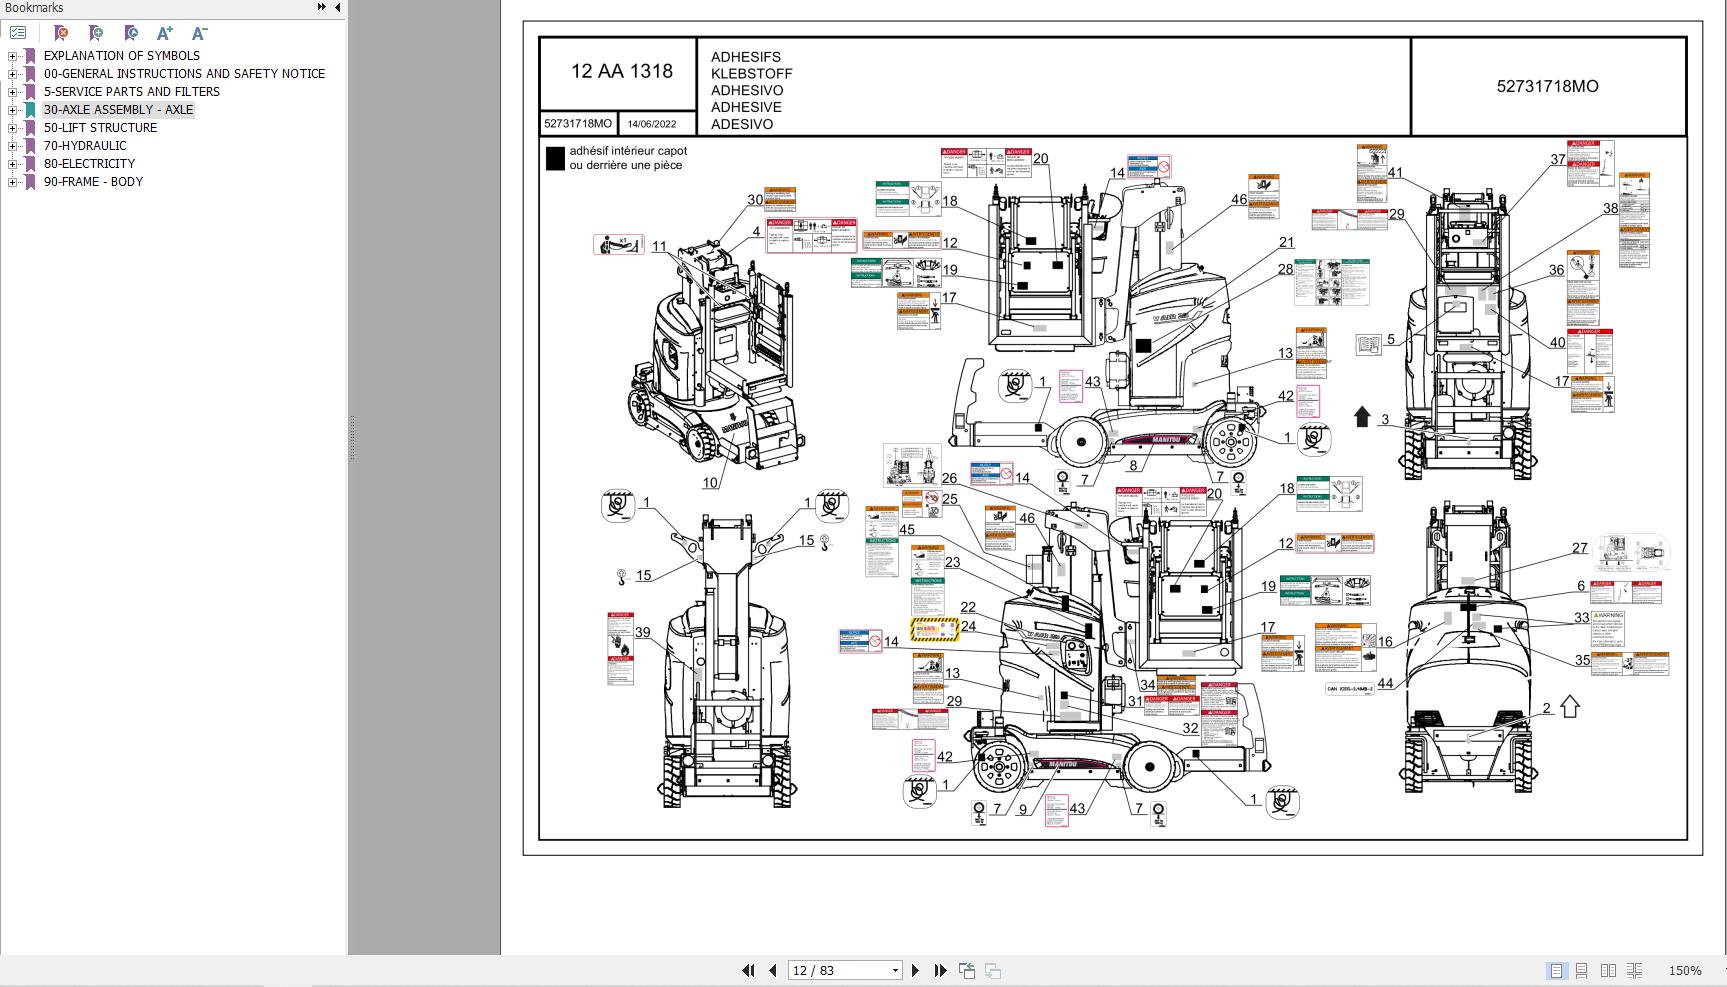The width and height of the screenshot is (1727, 987).
Task: Jump to the first page
Action: pyautogui.click(x=748, y=970)
